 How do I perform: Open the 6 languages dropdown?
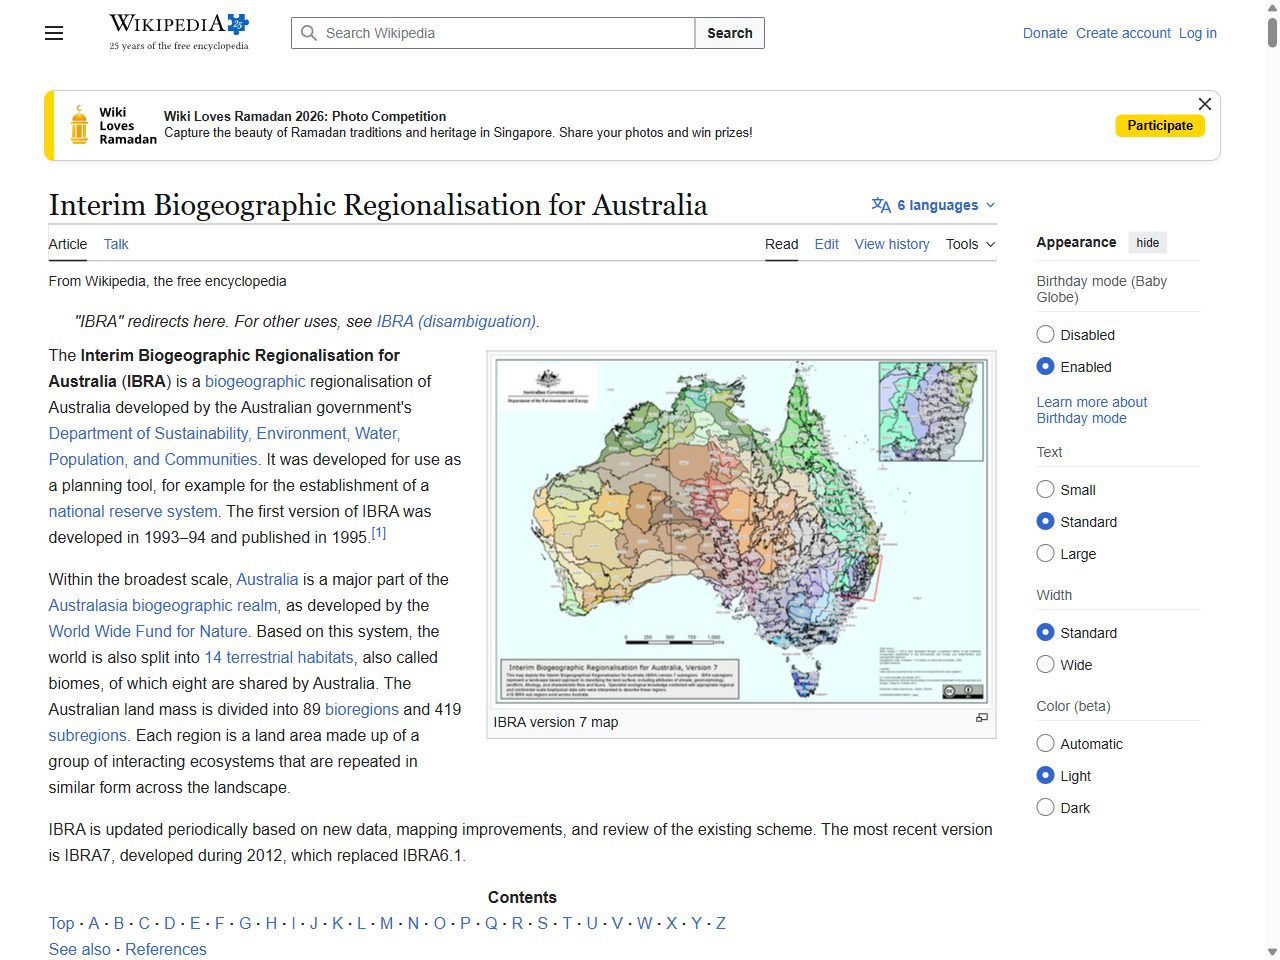point(932,205)
